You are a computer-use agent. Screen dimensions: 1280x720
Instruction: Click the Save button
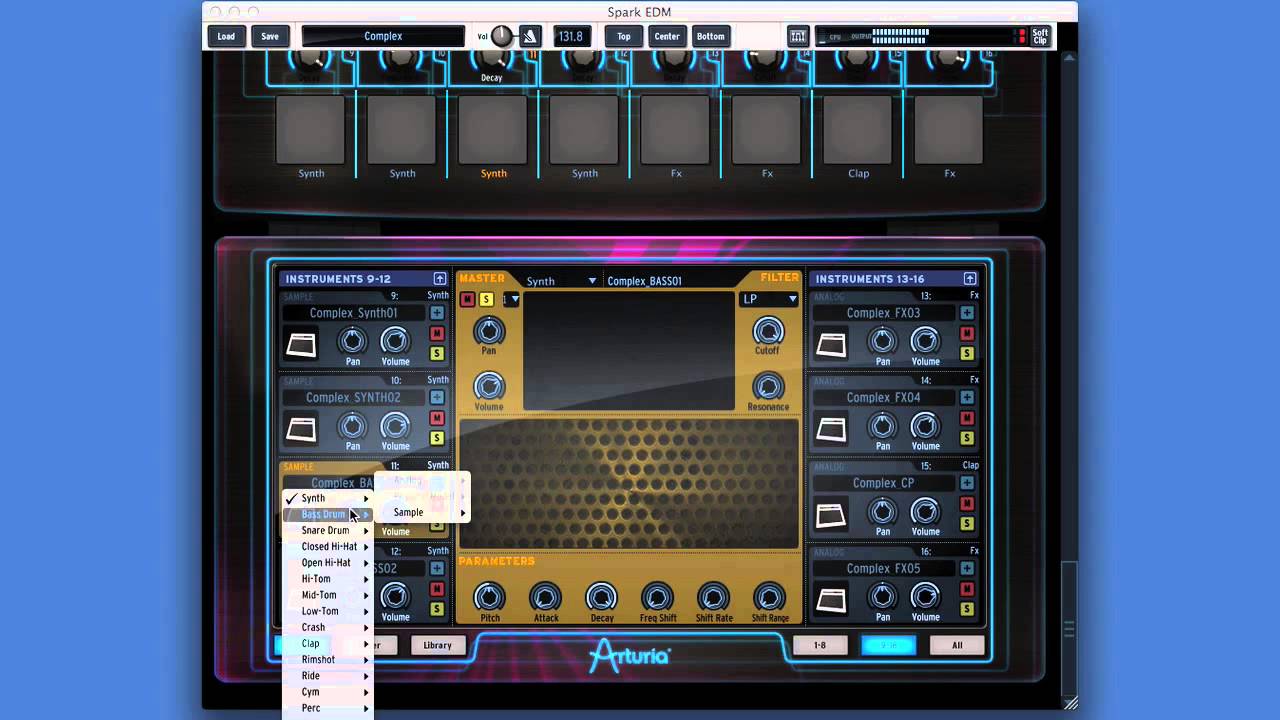(270, 36)
